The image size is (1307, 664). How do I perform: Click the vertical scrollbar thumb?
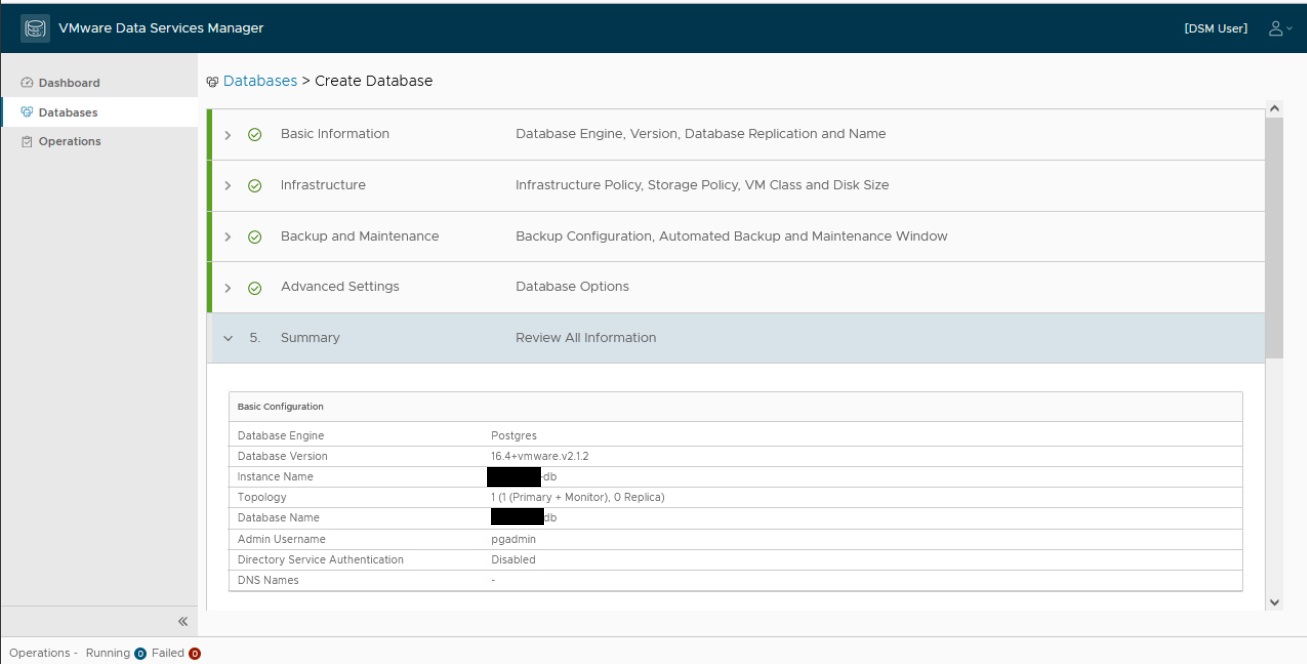coord(1274,237)
